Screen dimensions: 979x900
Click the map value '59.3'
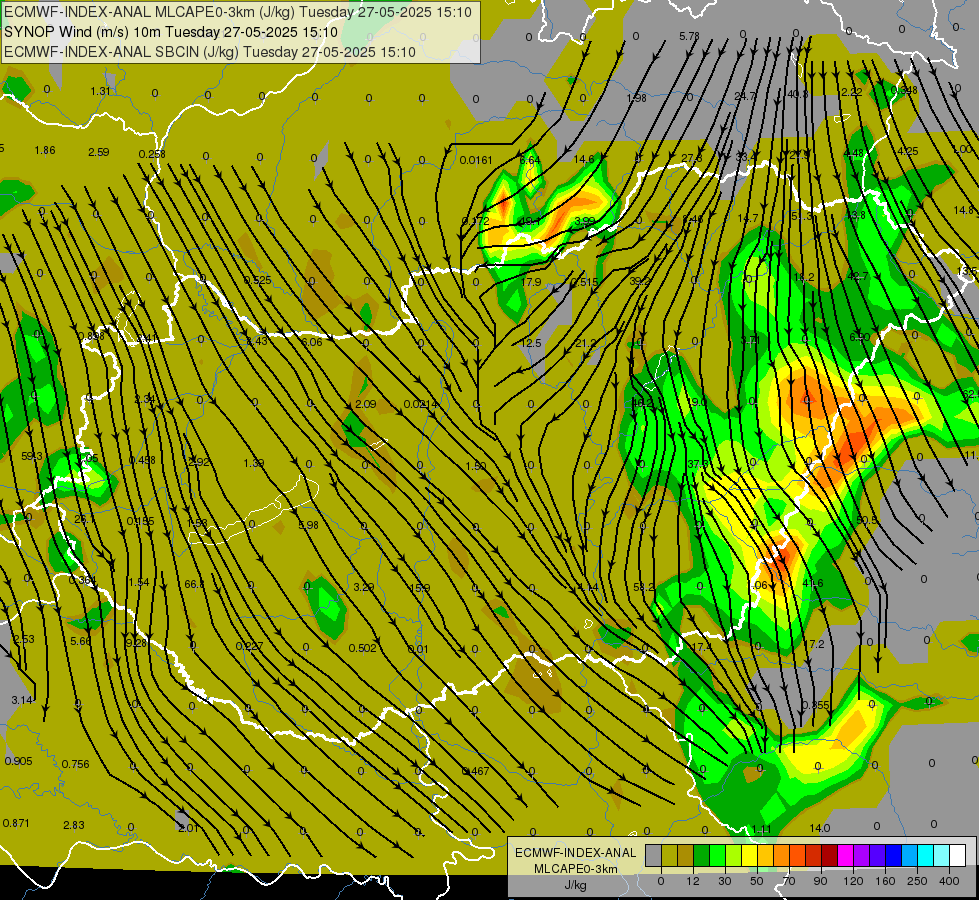(x=31, y=456)
